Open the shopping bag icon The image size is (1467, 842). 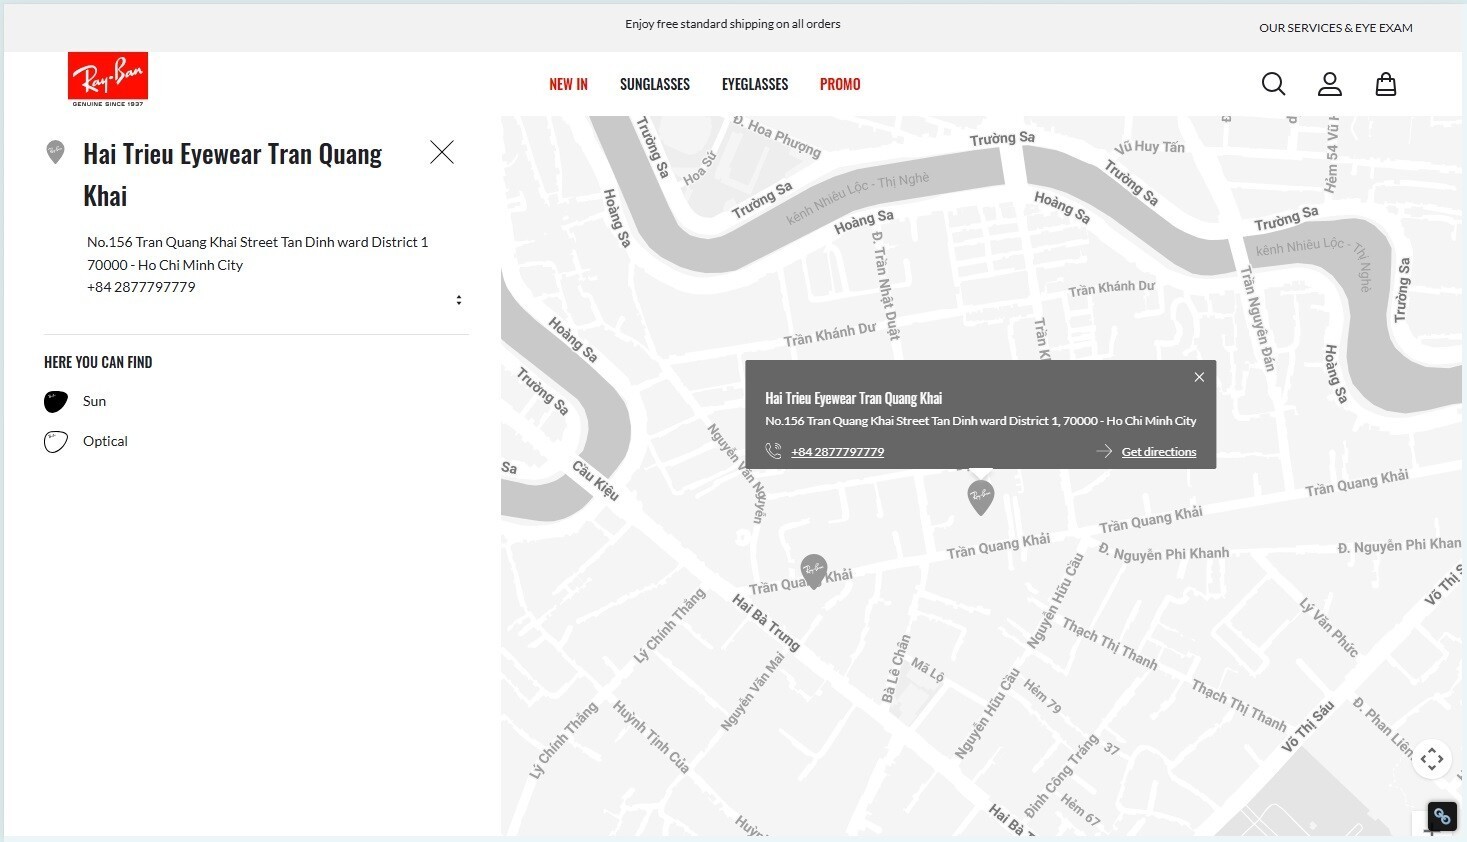tap(1385, 84)
